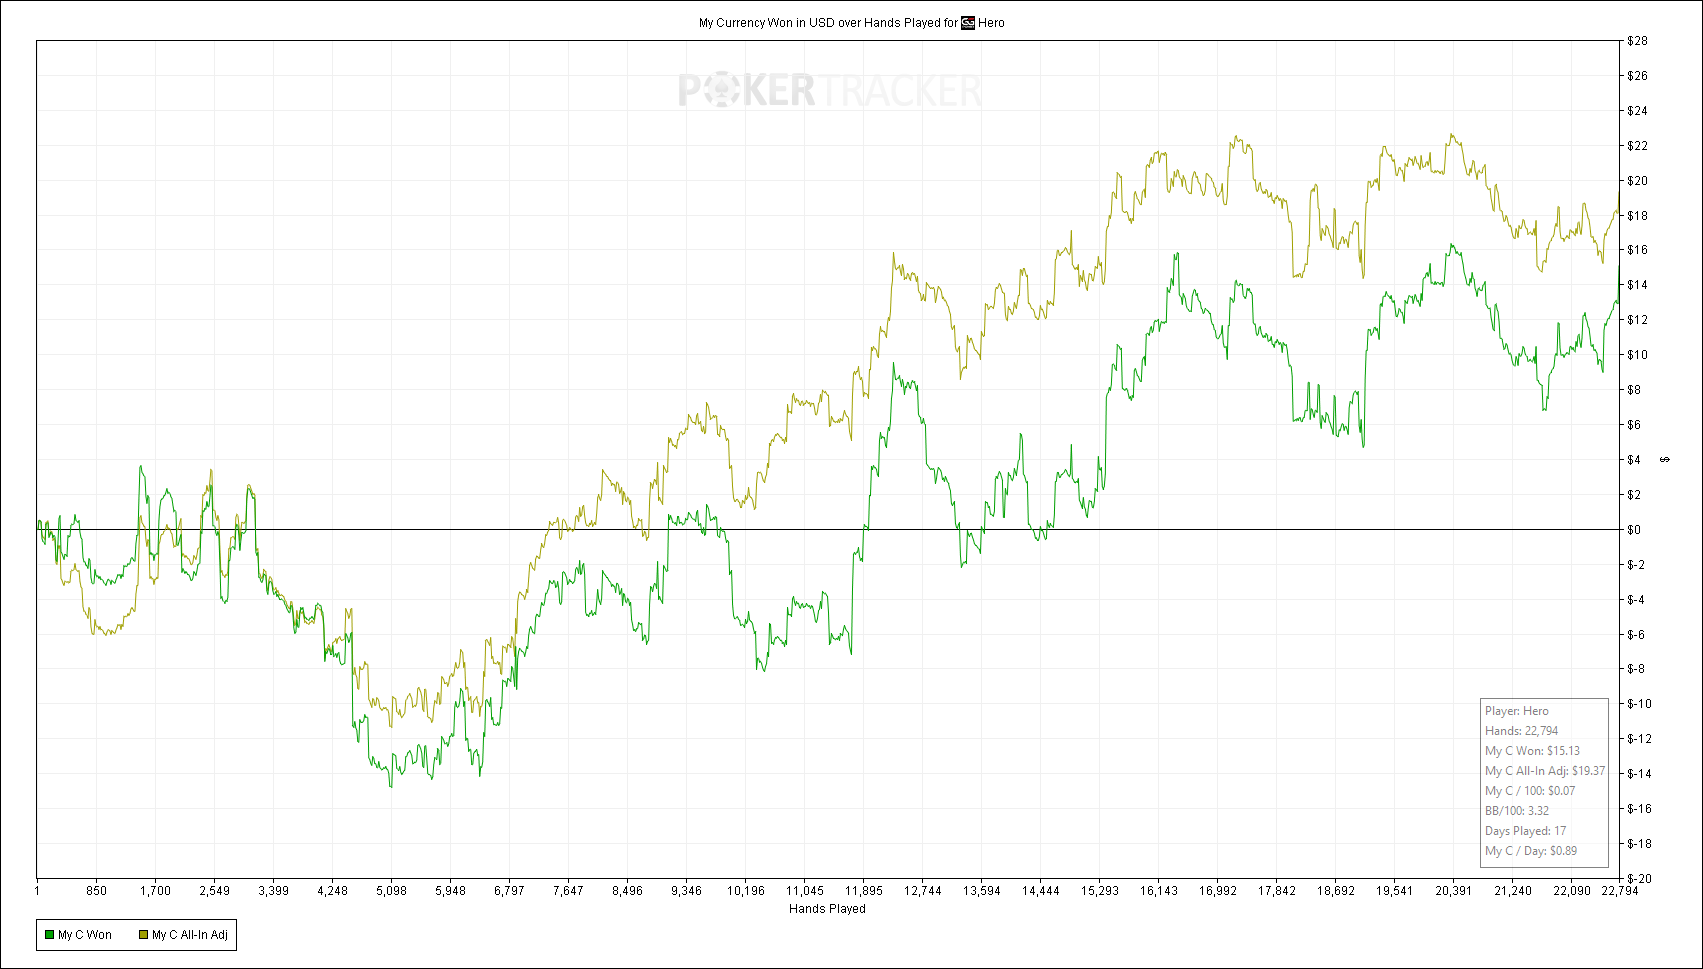
Task: Click the y-axis tick '$22'
Action: pyautogui.click(x=1637, y=146)
